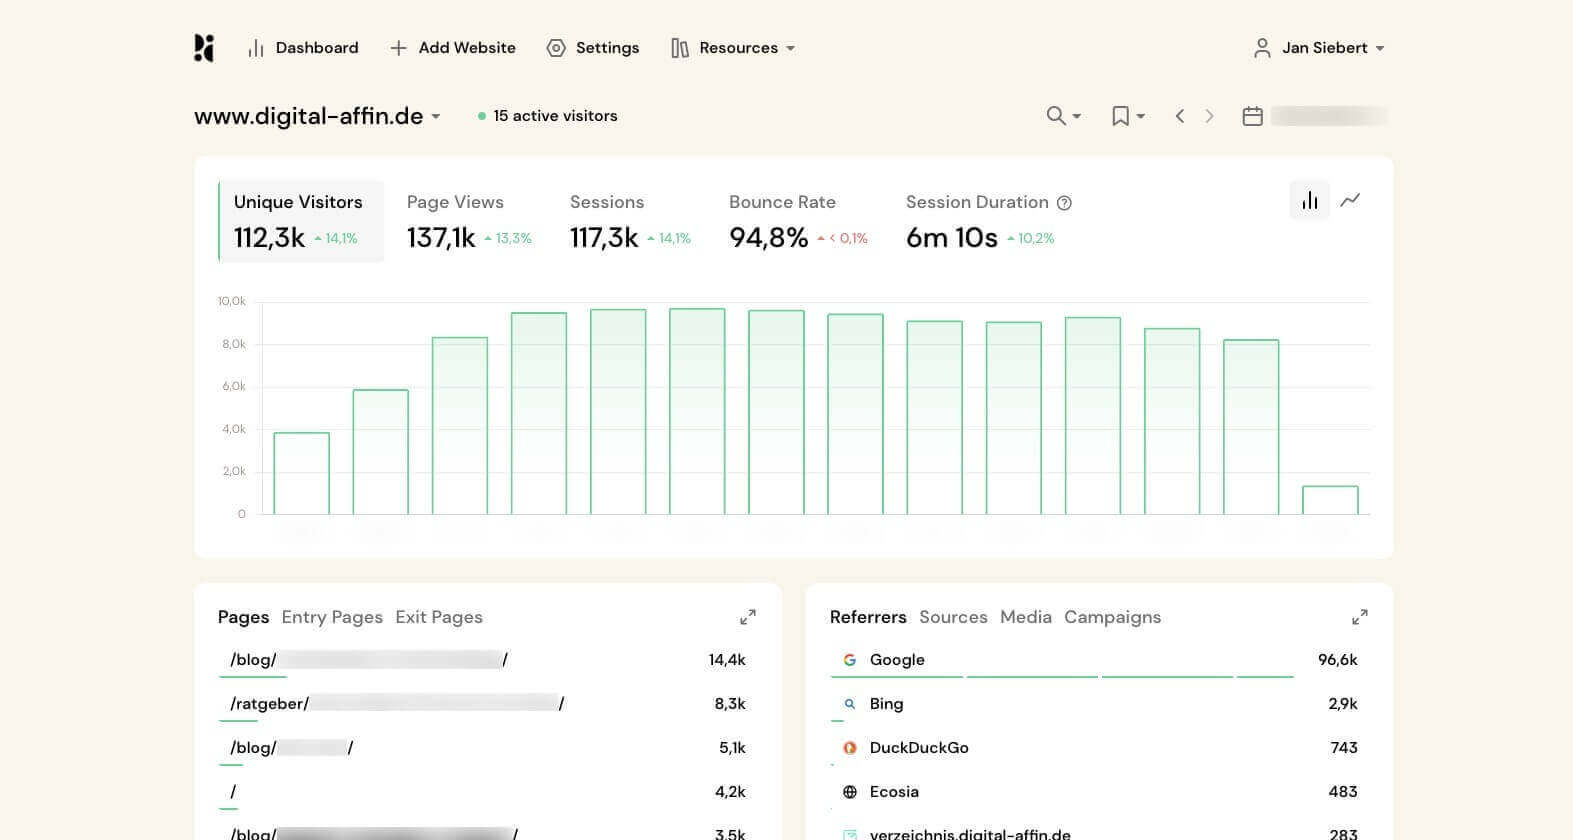1573x840 pixels.
Task: Click the Bing favicon icon
Action: pos(850,704)
